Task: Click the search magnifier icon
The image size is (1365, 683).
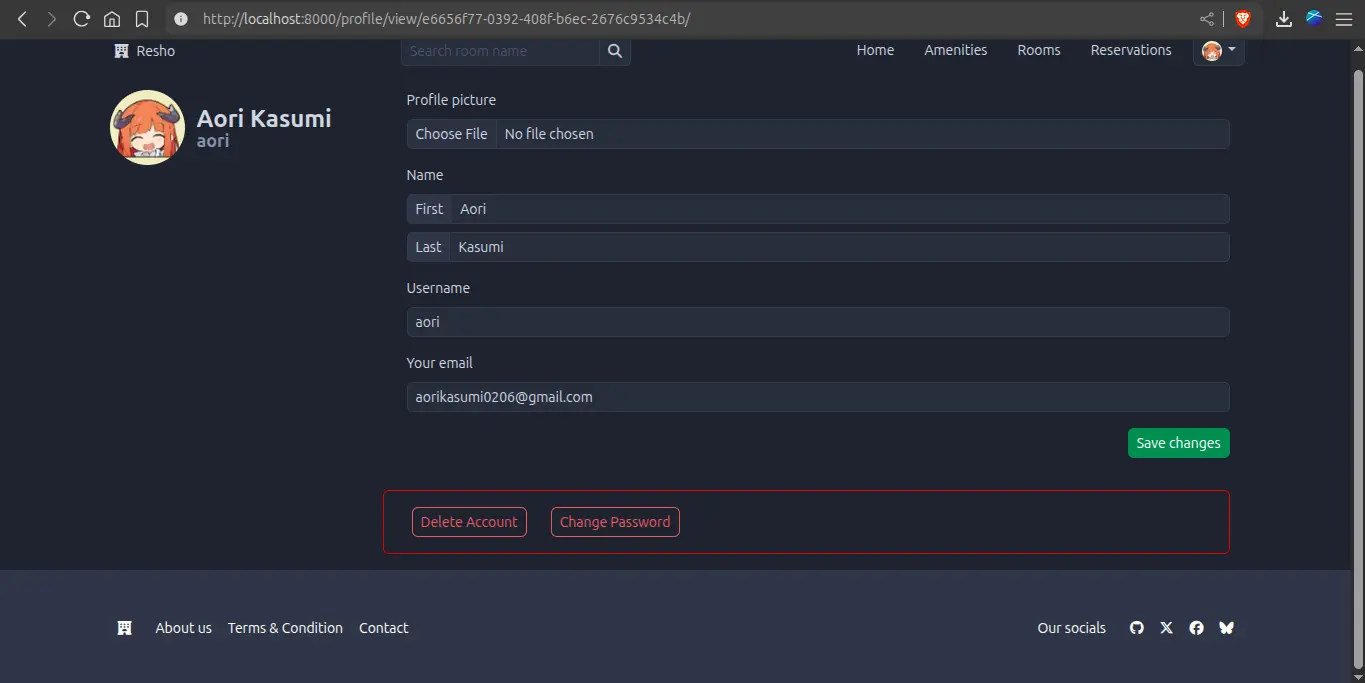Action: point(615,51)
